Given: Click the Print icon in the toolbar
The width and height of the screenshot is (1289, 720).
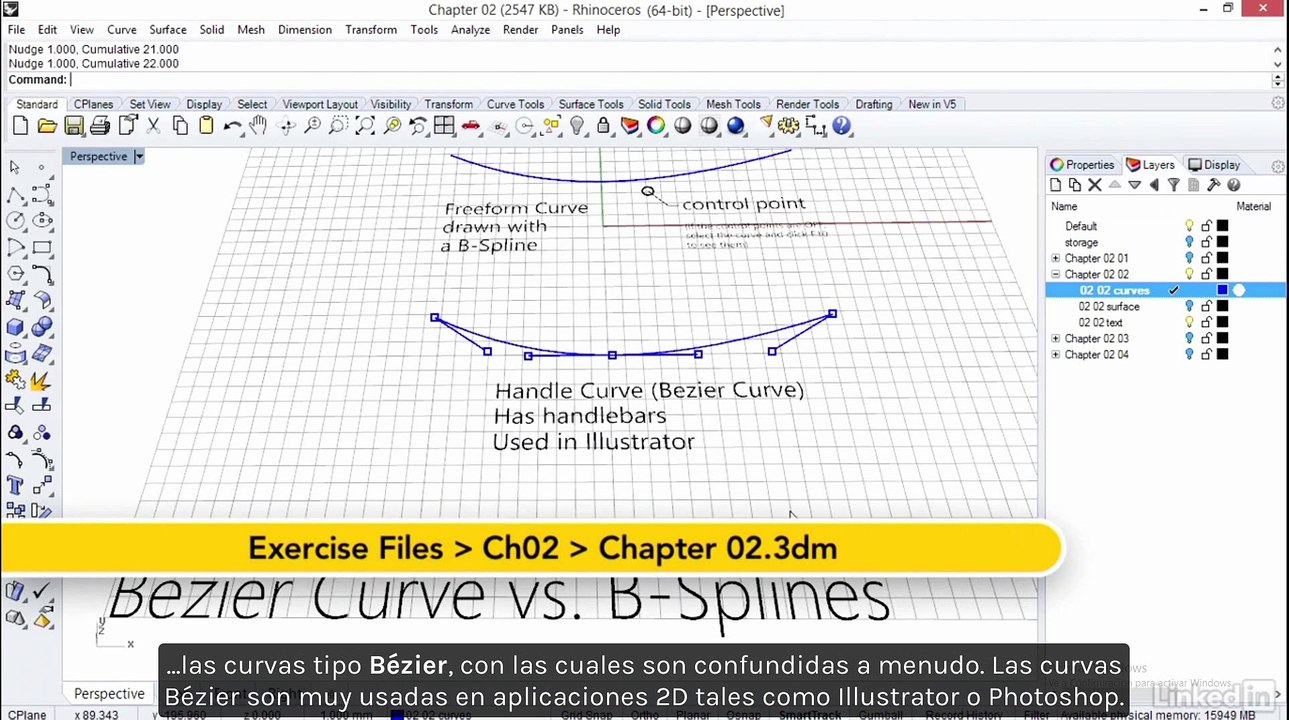Looking at the screenshot, I should coord(100,126).
